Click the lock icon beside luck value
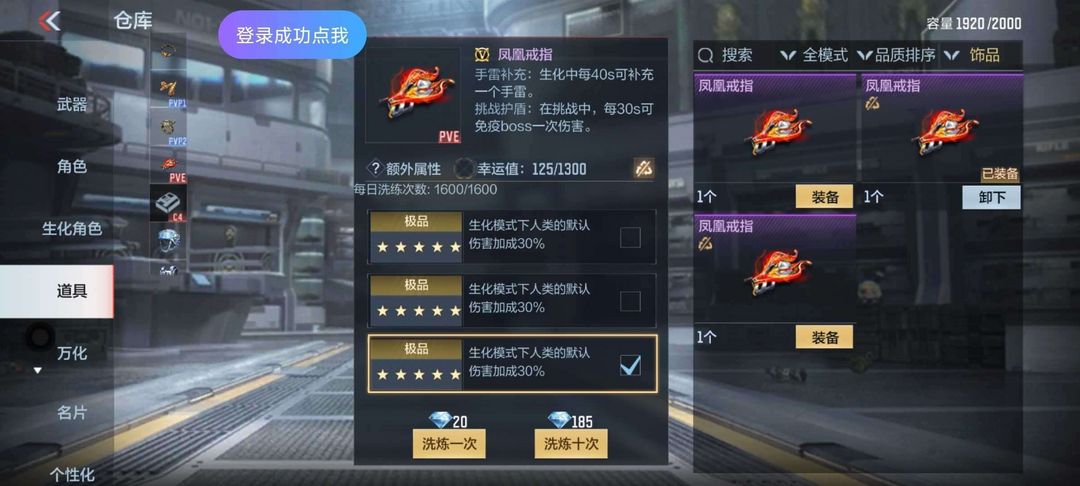Viewport: 1080px width, 486px height. [644, 168]
